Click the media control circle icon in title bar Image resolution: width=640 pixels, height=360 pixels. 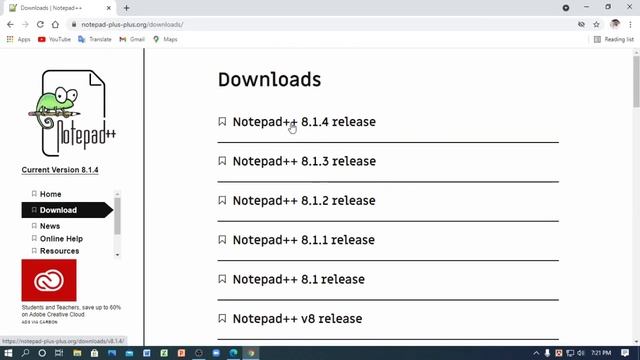pos(566,8)
